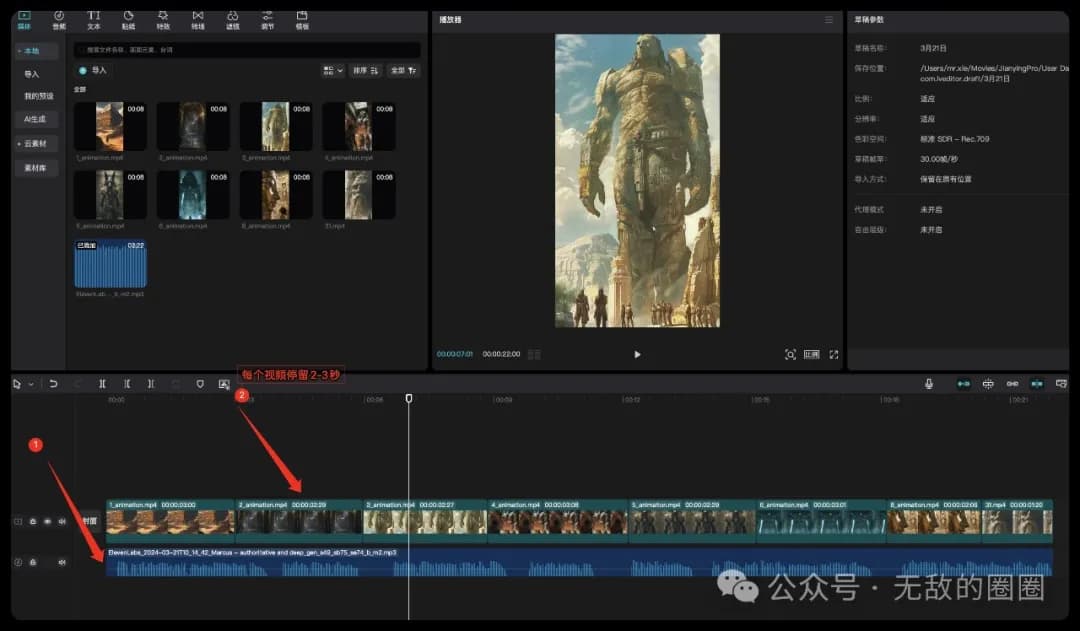
Task: Open the media view-mode grid dropdown
Action: [332, 71]
